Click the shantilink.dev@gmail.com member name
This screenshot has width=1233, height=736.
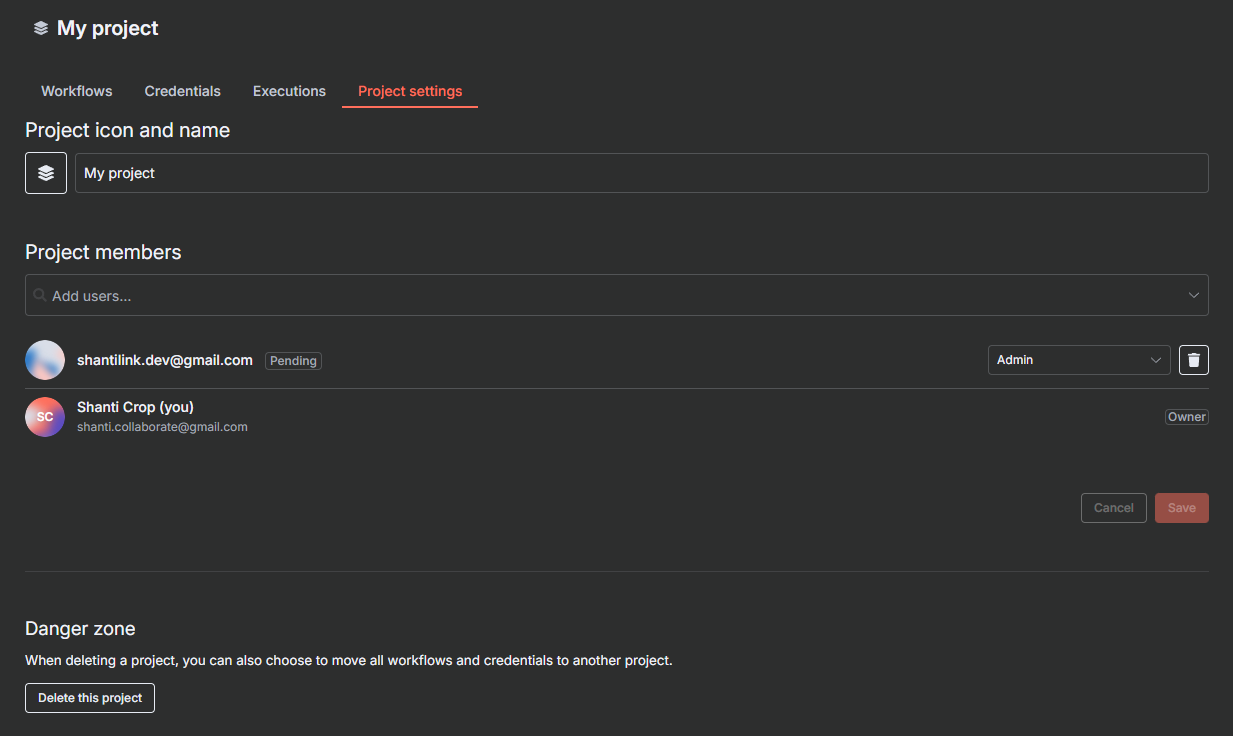pyautogui.click(x=165, y=360)
